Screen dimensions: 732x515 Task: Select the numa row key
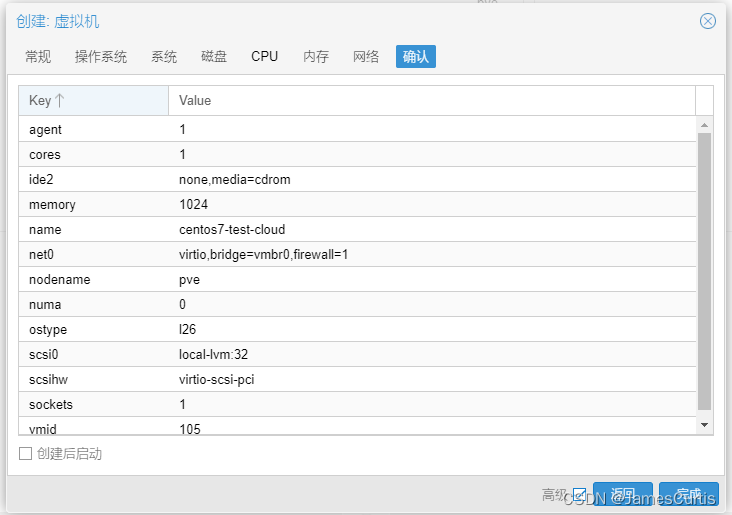point(45,304)
